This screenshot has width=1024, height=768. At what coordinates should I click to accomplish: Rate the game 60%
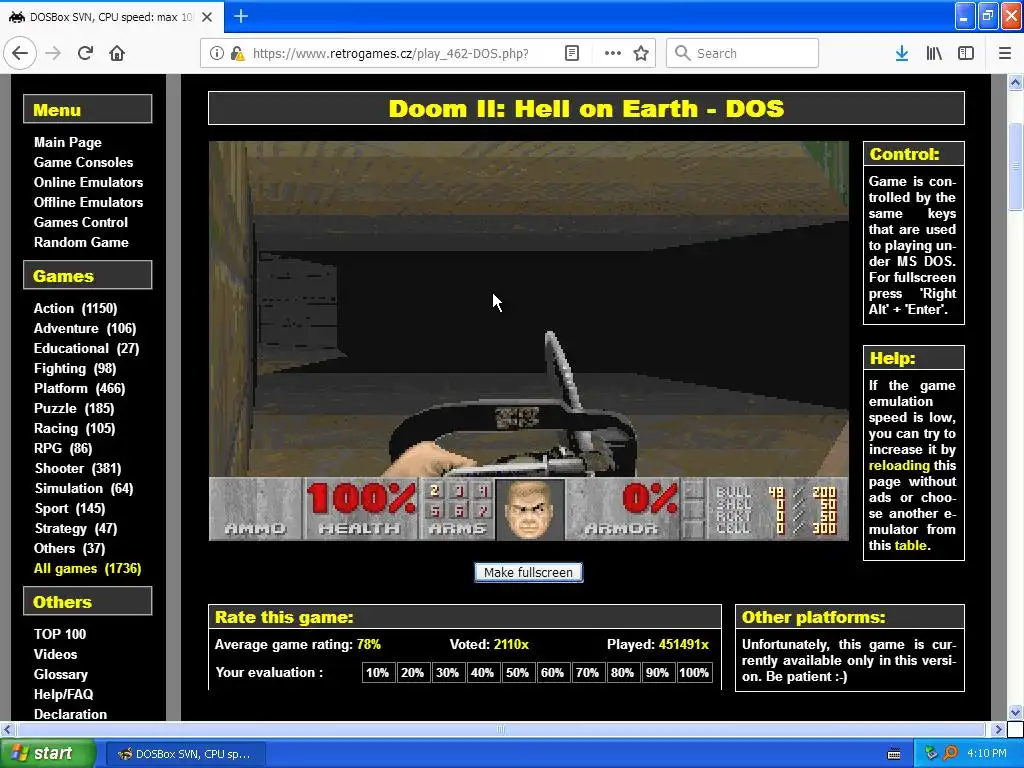coord(552,673)
